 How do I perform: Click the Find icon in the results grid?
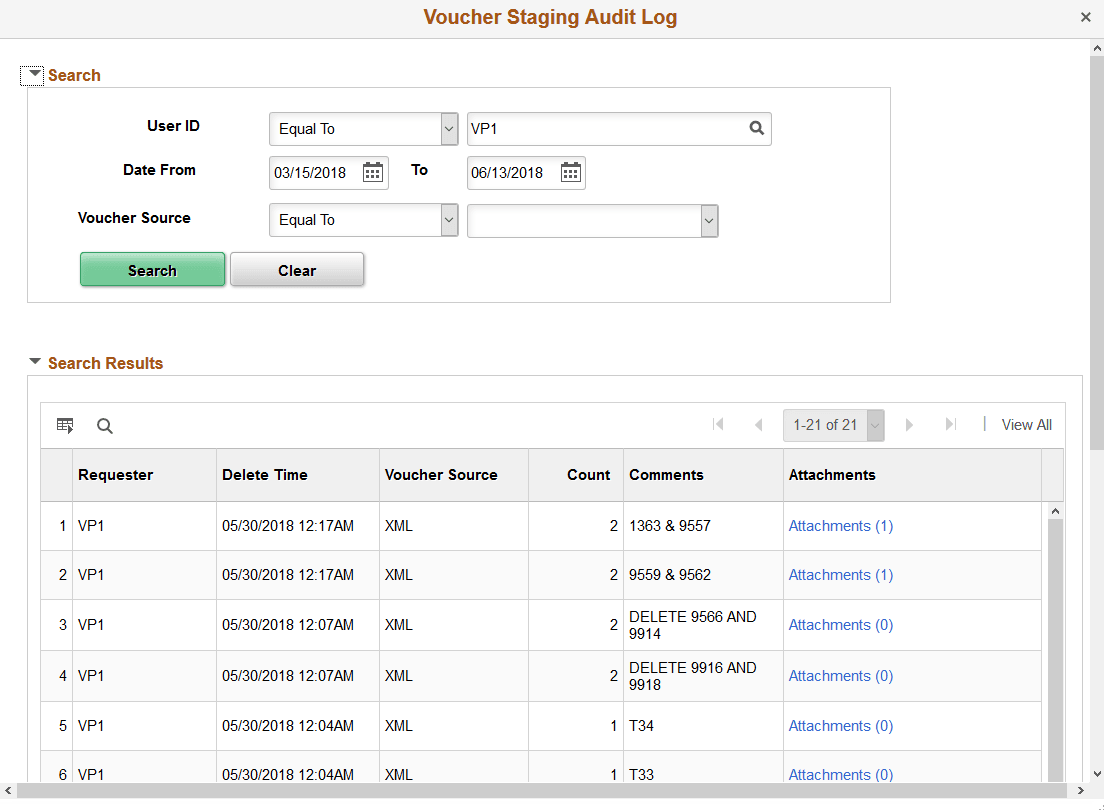104,425
